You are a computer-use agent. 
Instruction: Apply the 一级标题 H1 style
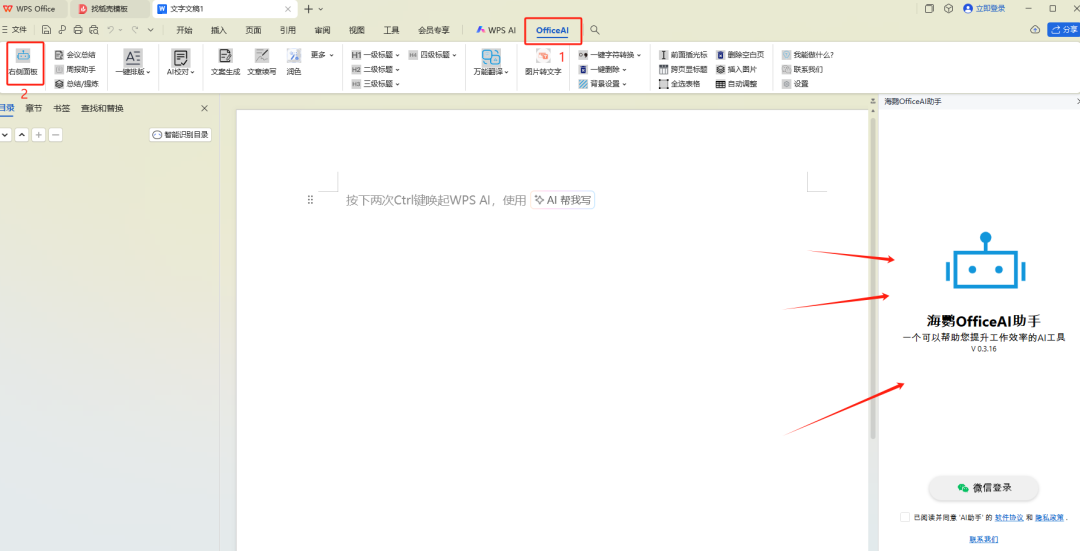375,54
